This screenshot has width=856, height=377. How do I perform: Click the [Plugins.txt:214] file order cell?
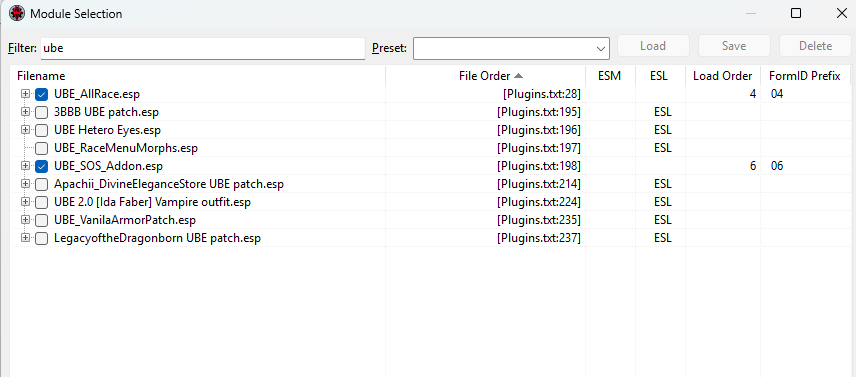click(x=539, y=184)
